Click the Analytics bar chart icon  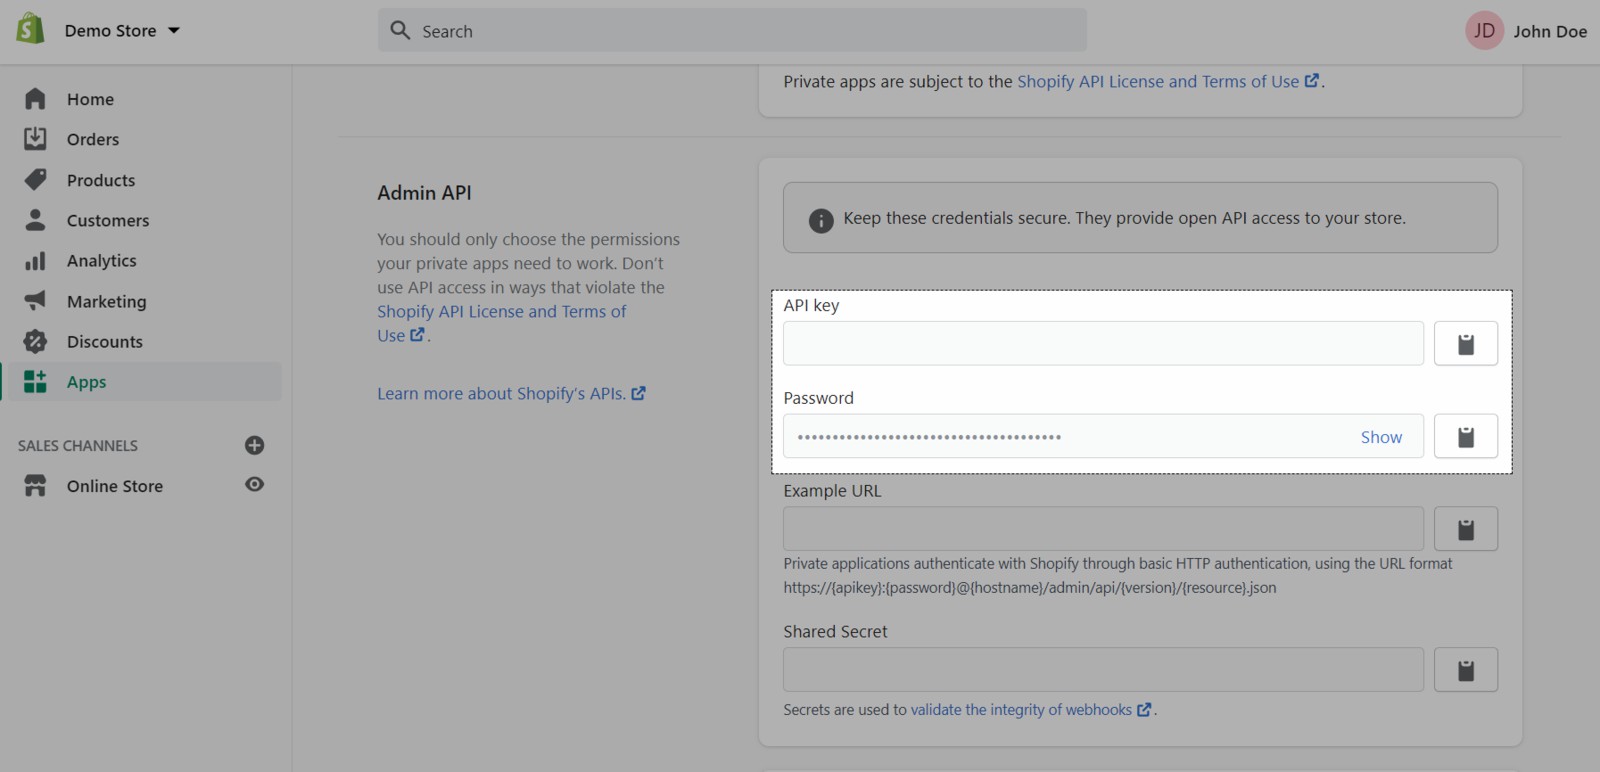pos(35,260)
